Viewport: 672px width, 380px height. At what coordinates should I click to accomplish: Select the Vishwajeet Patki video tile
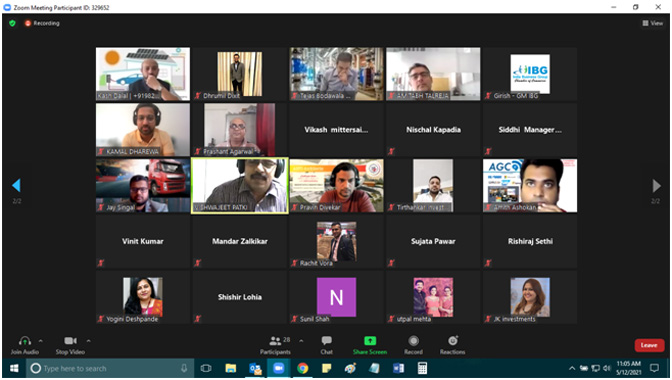pos(240,186)
